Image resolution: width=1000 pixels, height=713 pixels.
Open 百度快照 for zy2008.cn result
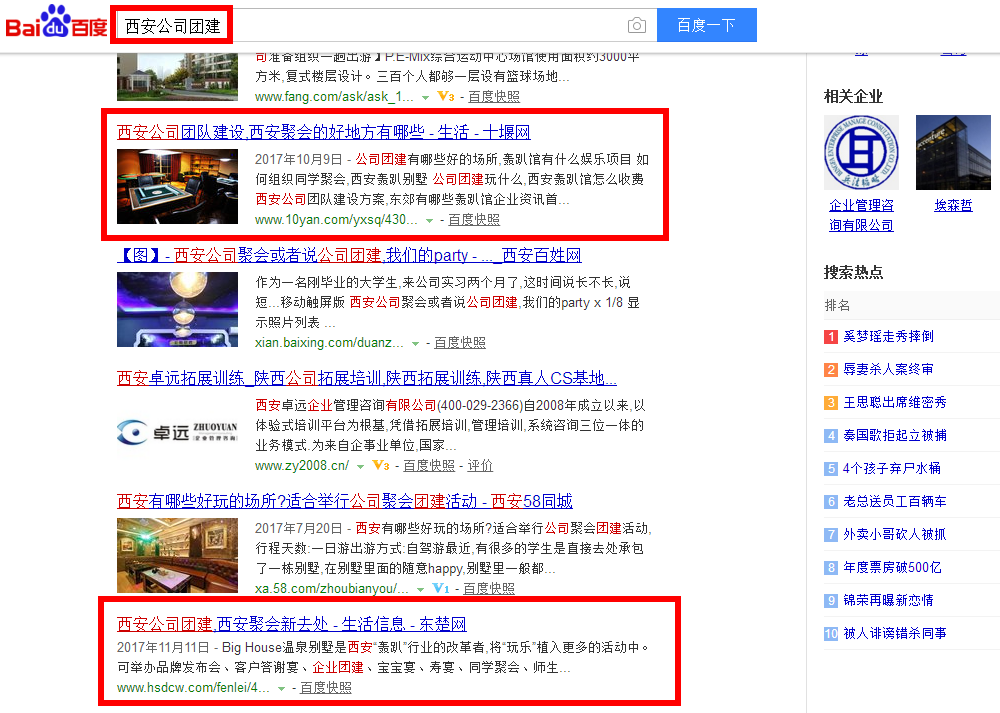[x=429, y=466]
